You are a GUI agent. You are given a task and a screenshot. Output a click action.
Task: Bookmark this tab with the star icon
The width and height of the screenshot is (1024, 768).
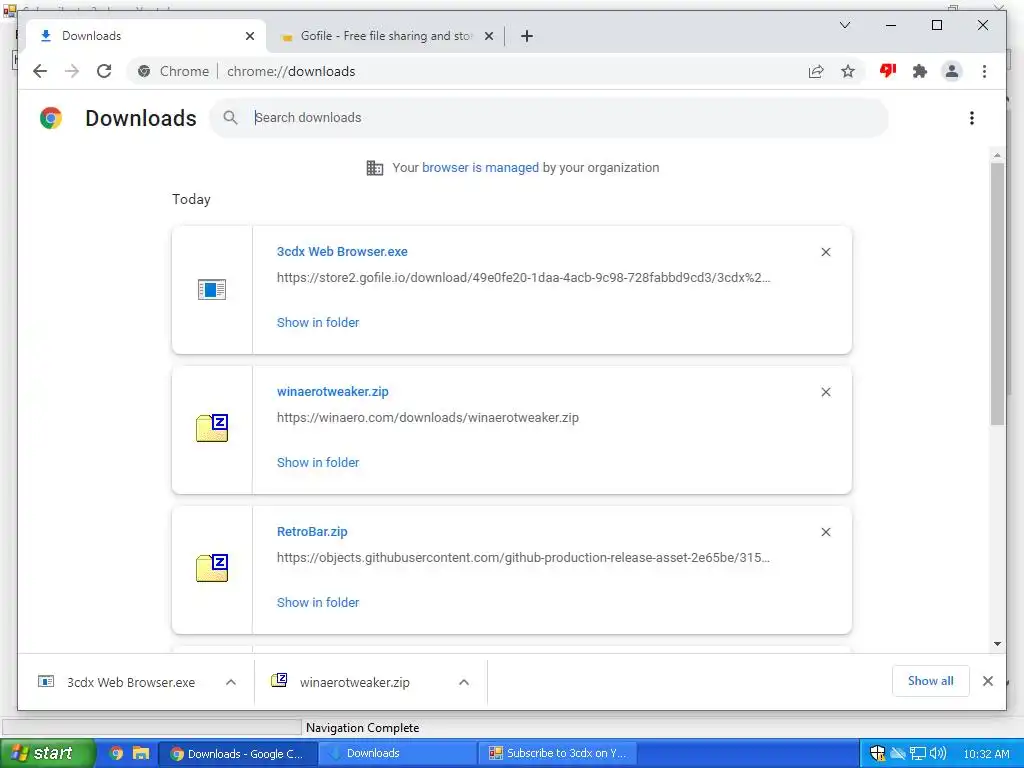[848, 71]
